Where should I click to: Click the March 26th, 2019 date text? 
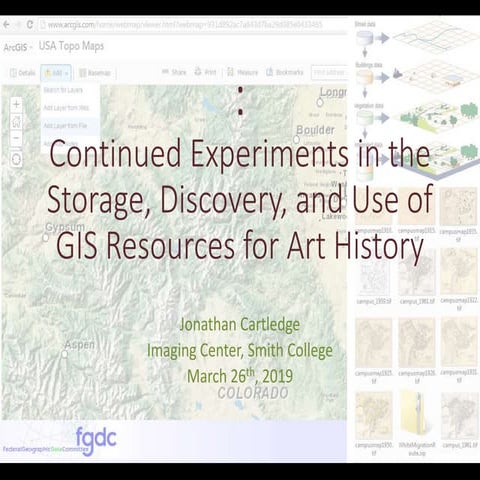[x=240, y=376]
